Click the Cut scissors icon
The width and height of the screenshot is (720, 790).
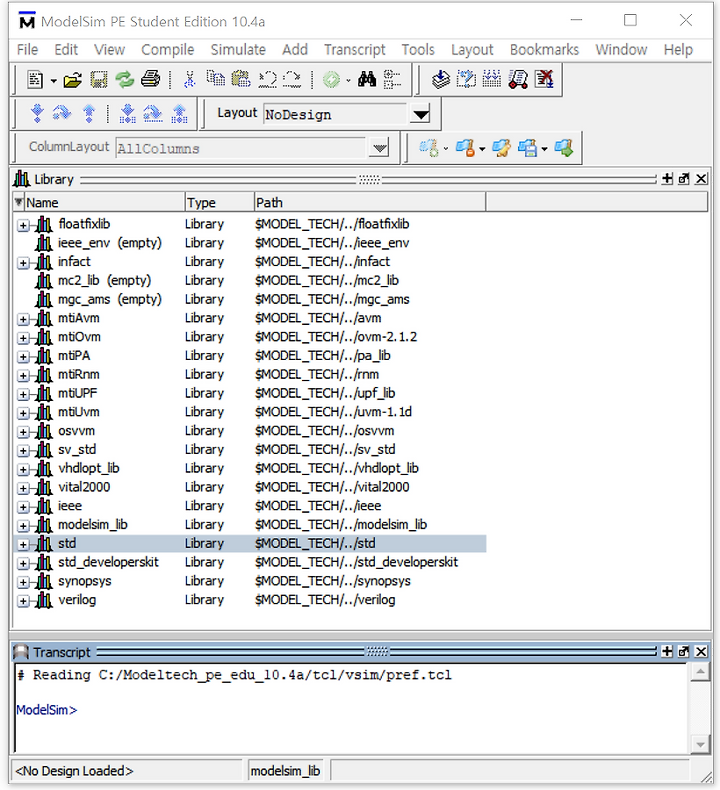pos(189,80)
